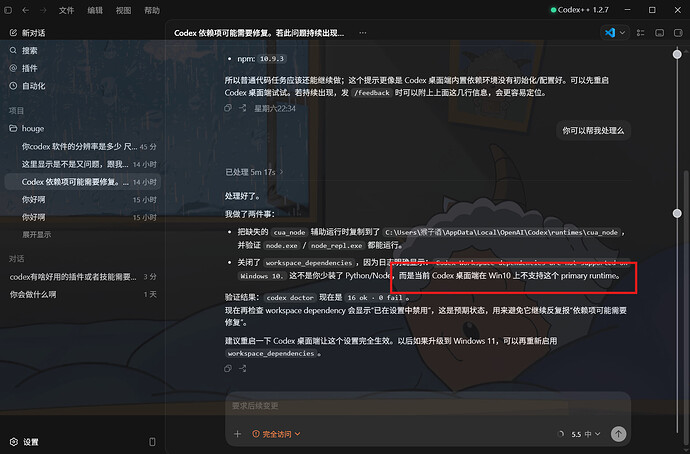Open the device icon beside settings
This screenshot has height=454, width=690.
pyautogui.click(x=152, y=442)
